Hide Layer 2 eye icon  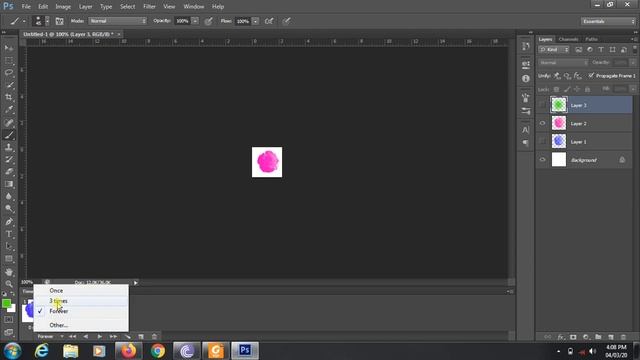542,123
